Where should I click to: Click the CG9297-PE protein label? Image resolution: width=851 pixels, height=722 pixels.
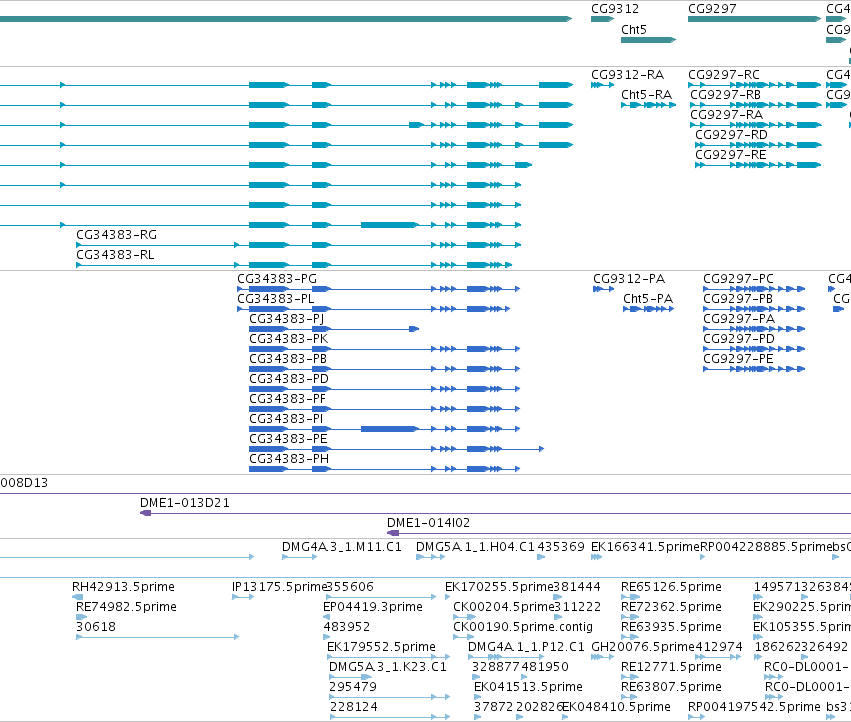738,359
